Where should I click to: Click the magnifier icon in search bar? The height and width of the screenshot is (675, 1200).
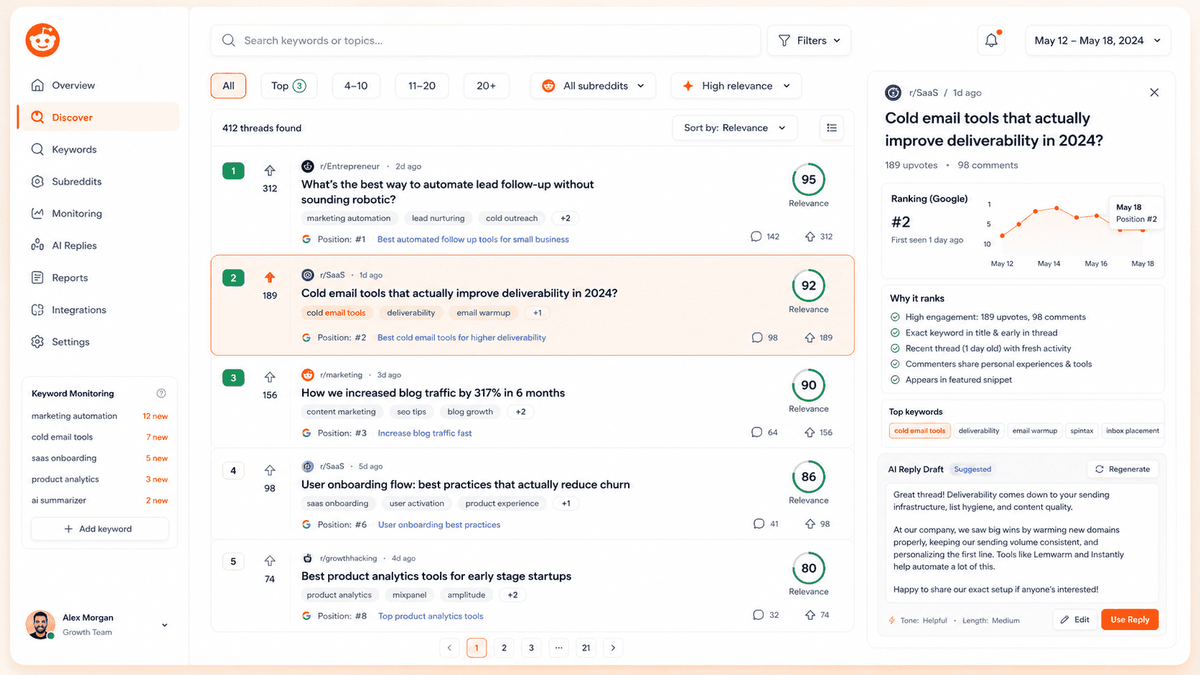point(229,41)
